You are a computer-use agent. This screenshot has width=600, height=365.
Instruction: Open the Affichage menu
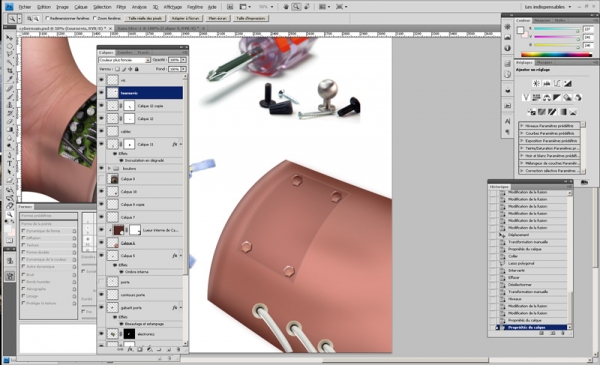click(173, 7)
